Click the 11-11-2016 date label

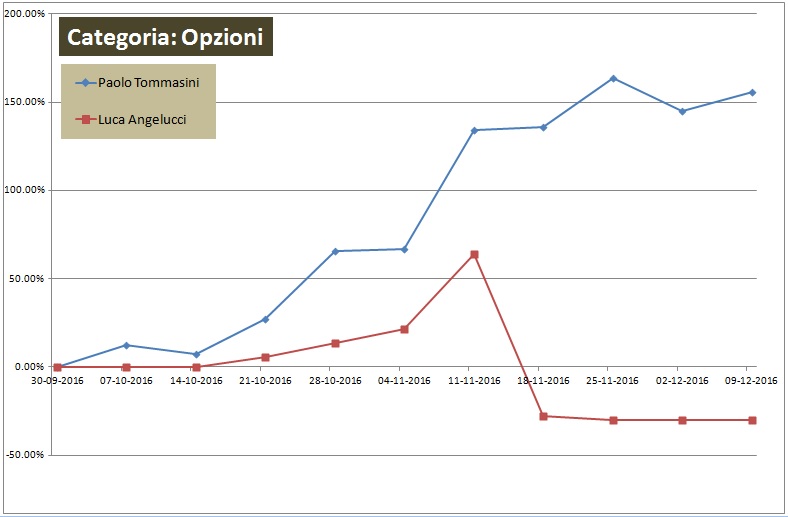[x=474, y=380]
